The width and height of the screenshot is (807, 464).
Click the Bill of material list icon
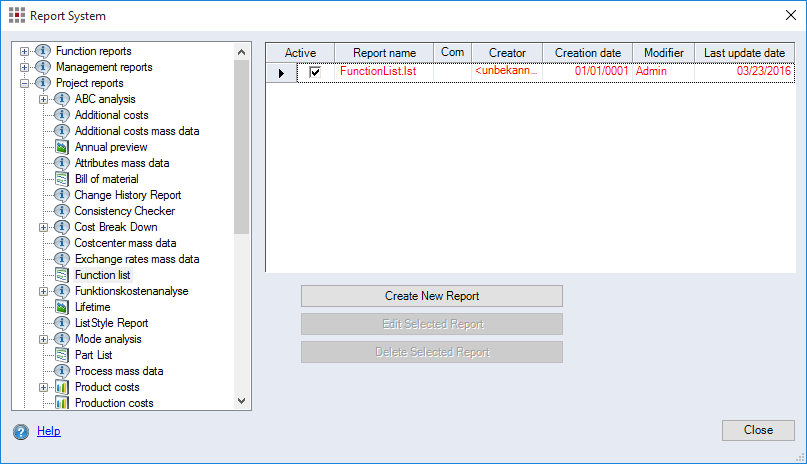(x=62, y=179)
